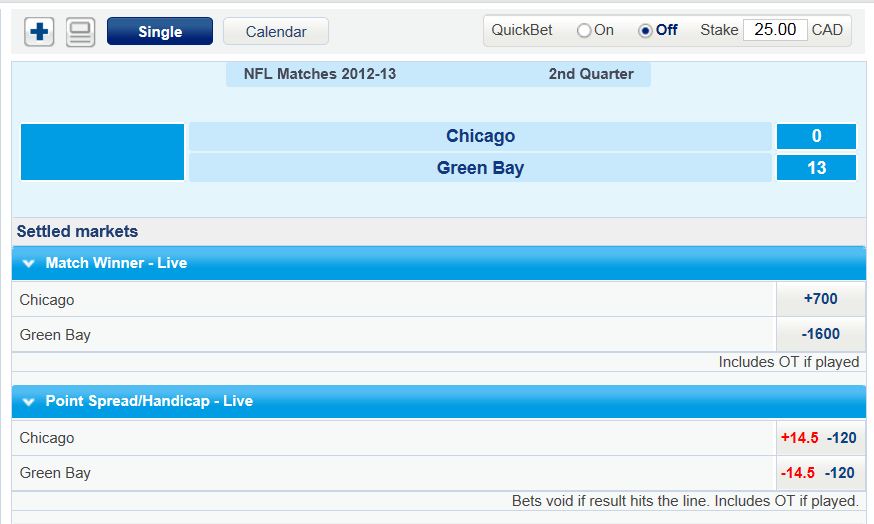Bet on Chicago at +700 odds
Image resolution: width=874 pixels, height=524 pixels.
point(820,299)
